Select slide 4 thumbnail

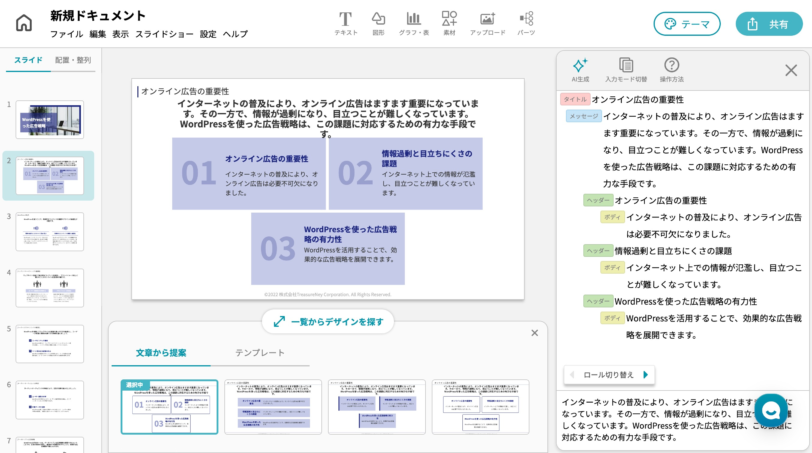pos(50,287)
